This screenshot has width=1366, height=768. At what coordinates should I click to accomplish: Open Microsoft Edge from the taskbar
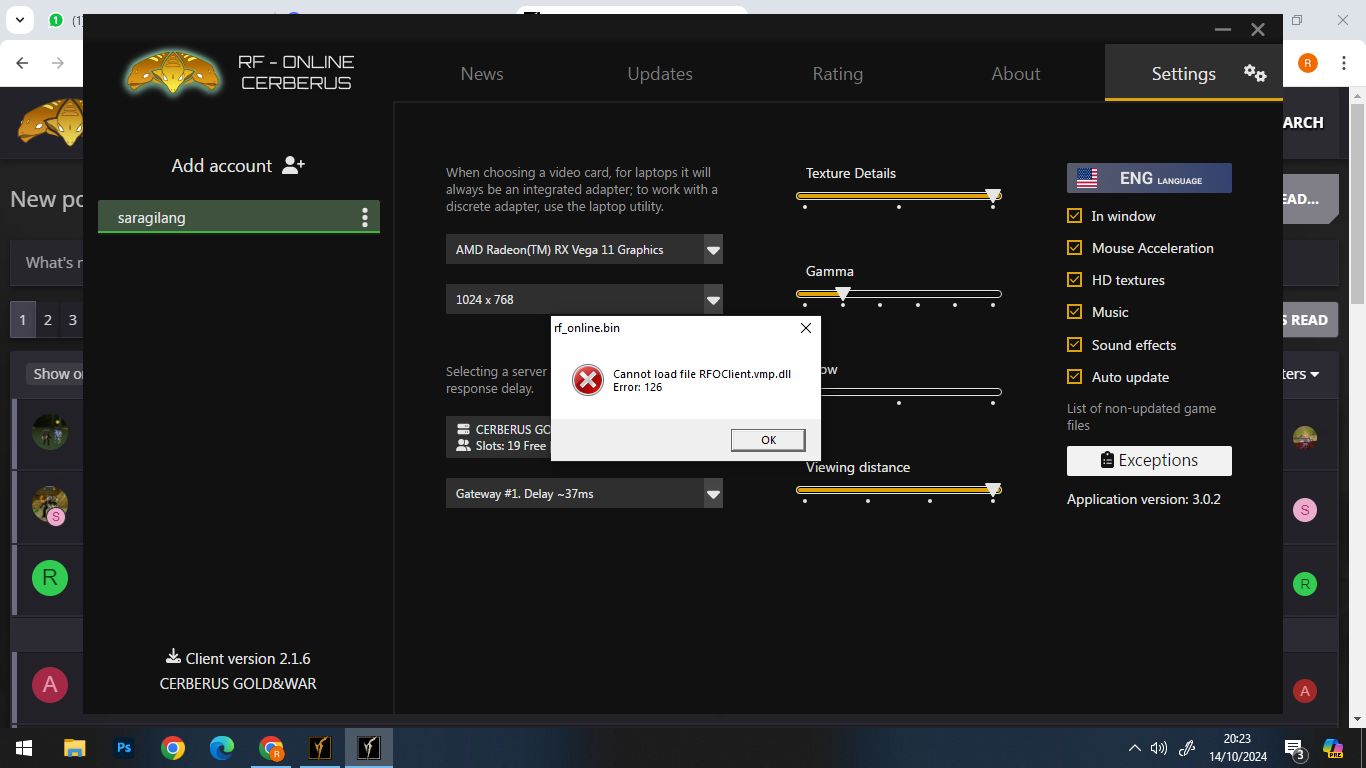pos(222,747)
